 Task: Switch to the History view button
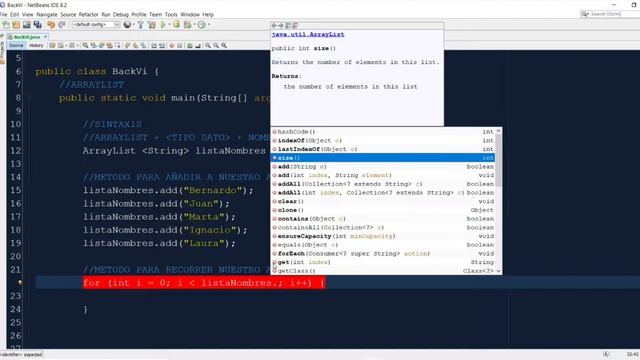(x=36, y=45)
